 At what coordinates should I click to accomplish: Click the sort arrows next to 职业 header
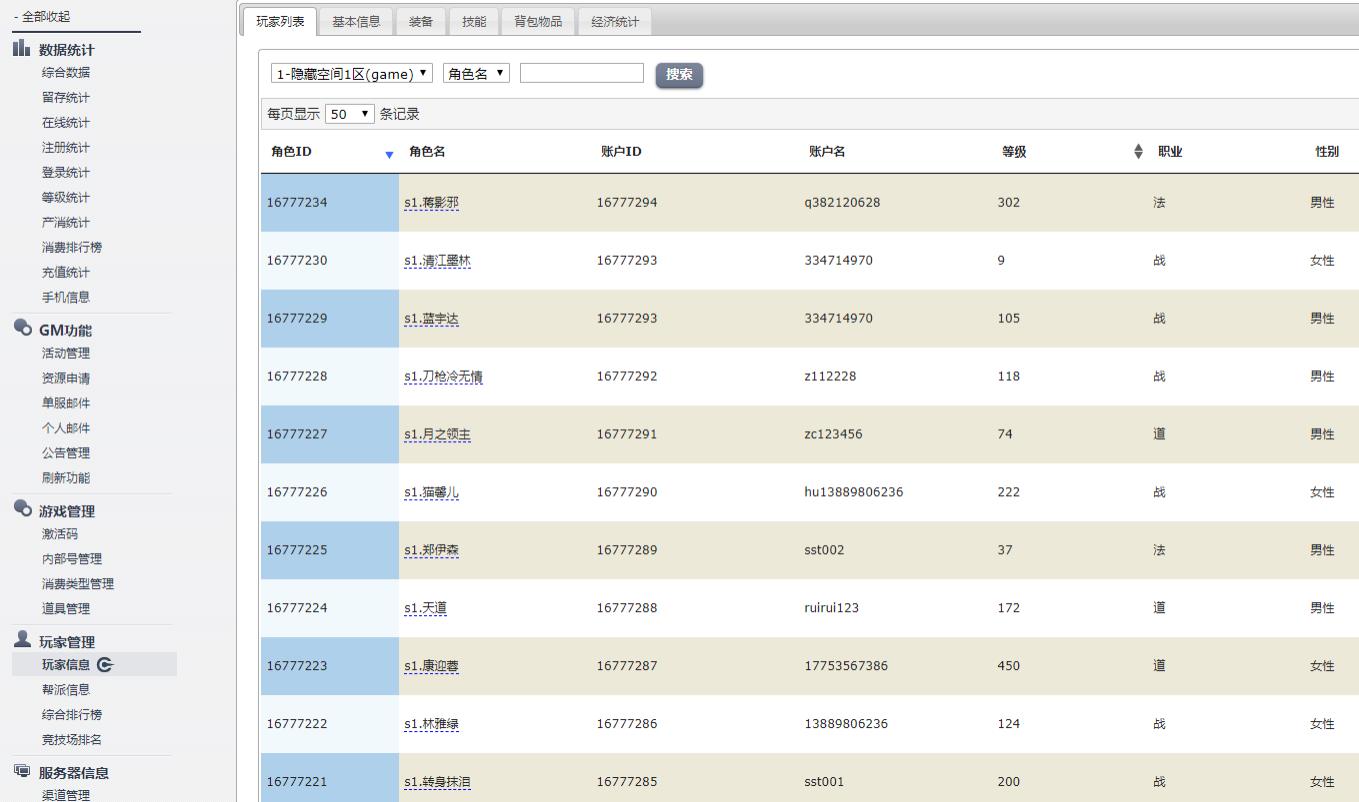[1138, 152]
